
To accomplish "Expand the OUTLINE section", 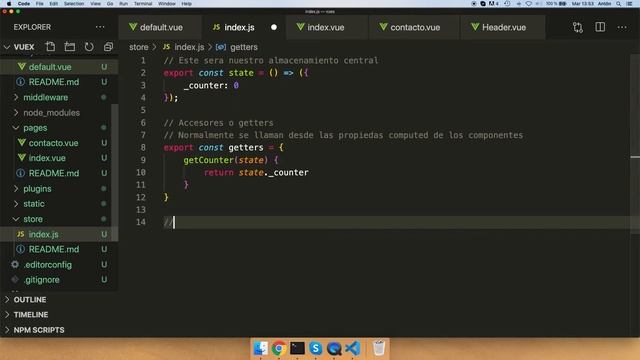I will (59, 300).
